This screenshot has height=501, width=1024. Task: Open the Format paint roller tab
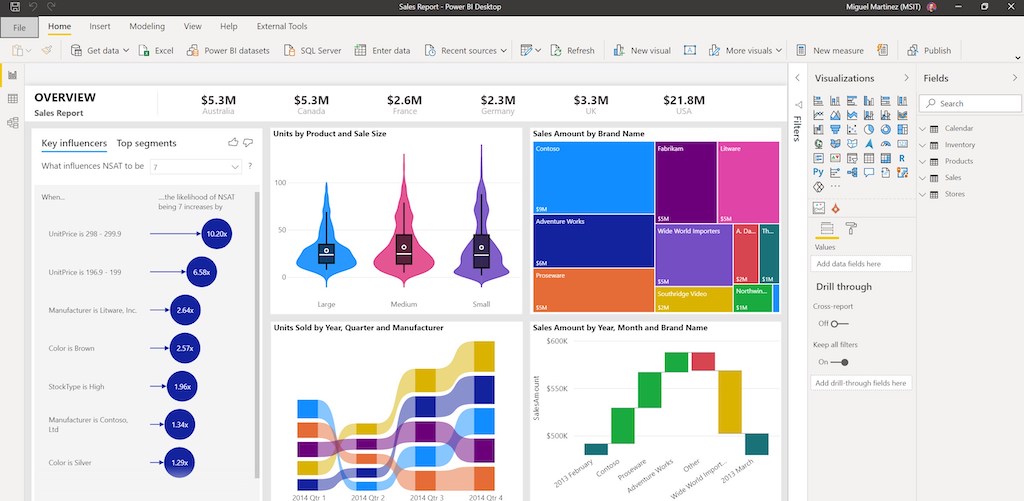pos(851,229)
